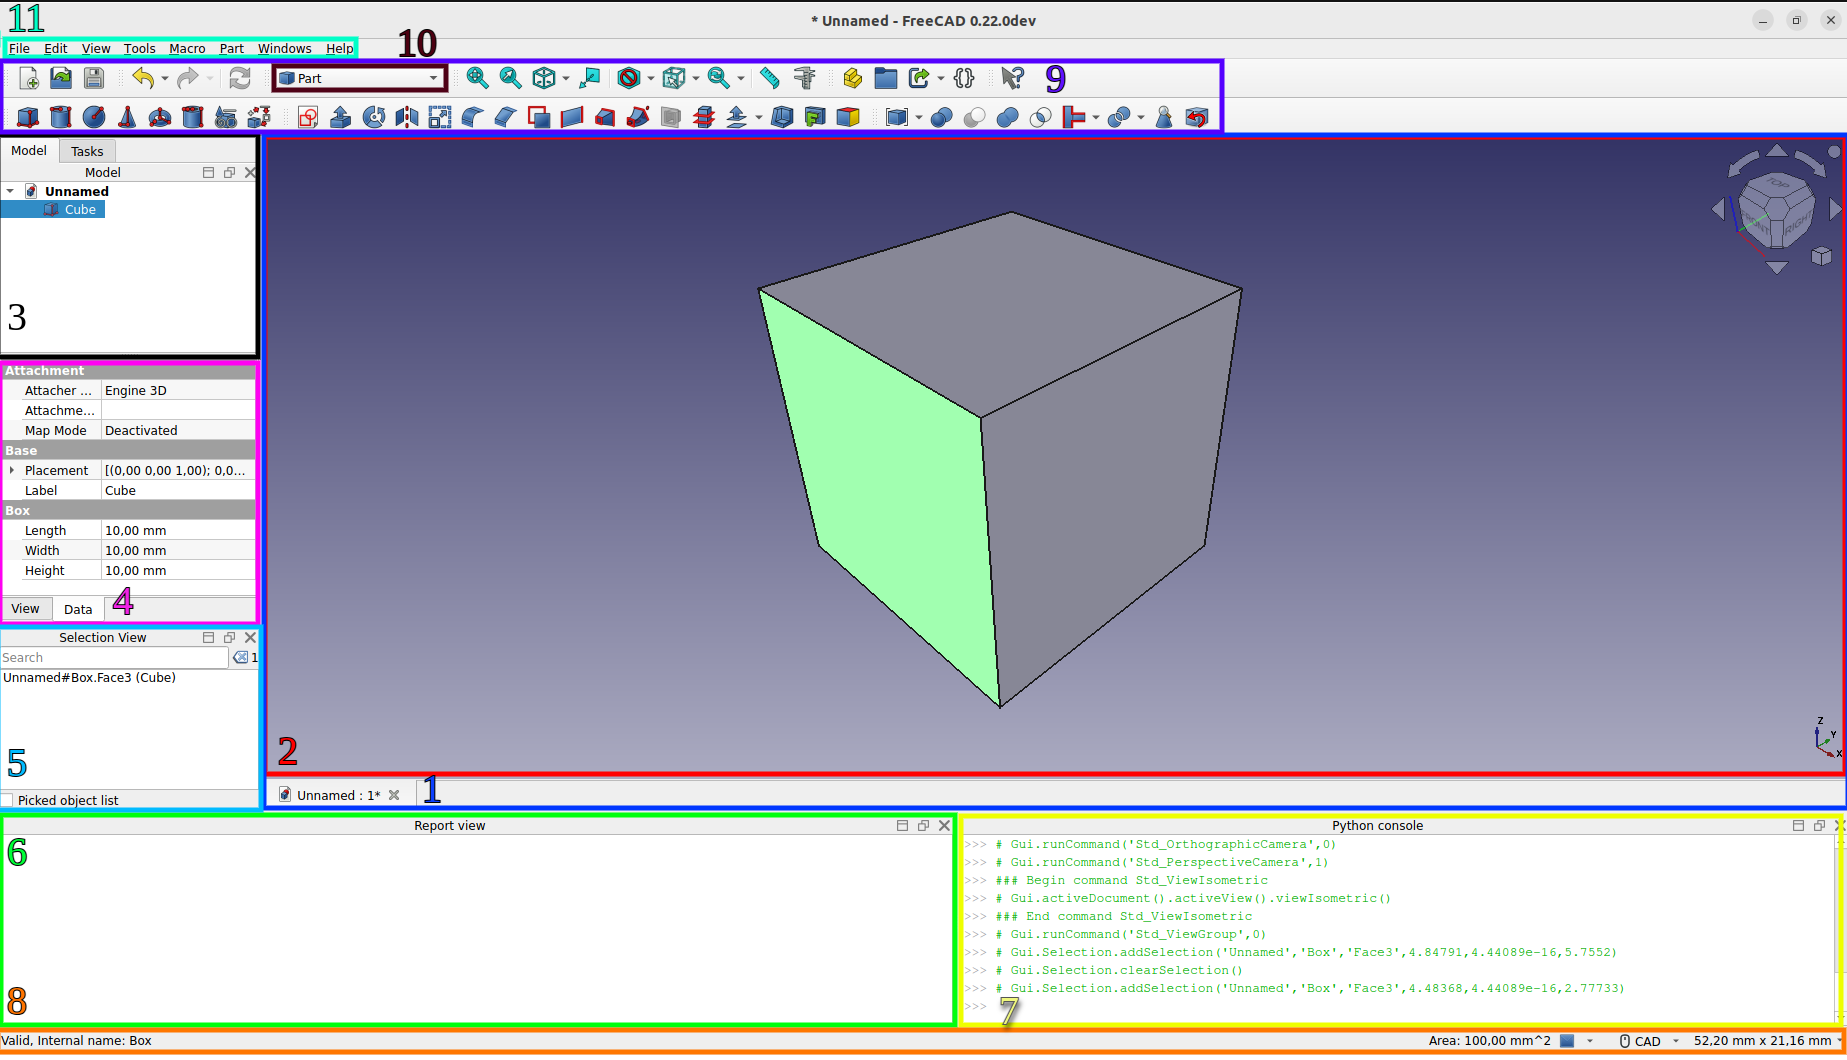
Task: Create a cylinder primitive
Action: click(61, 117)
